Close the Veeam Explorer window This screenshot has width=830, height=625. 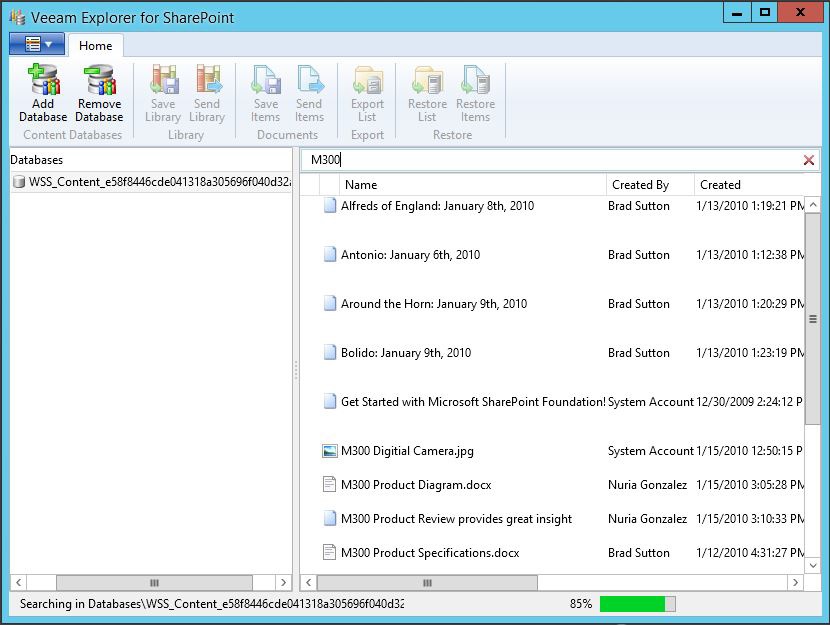[x=800, y=13]
